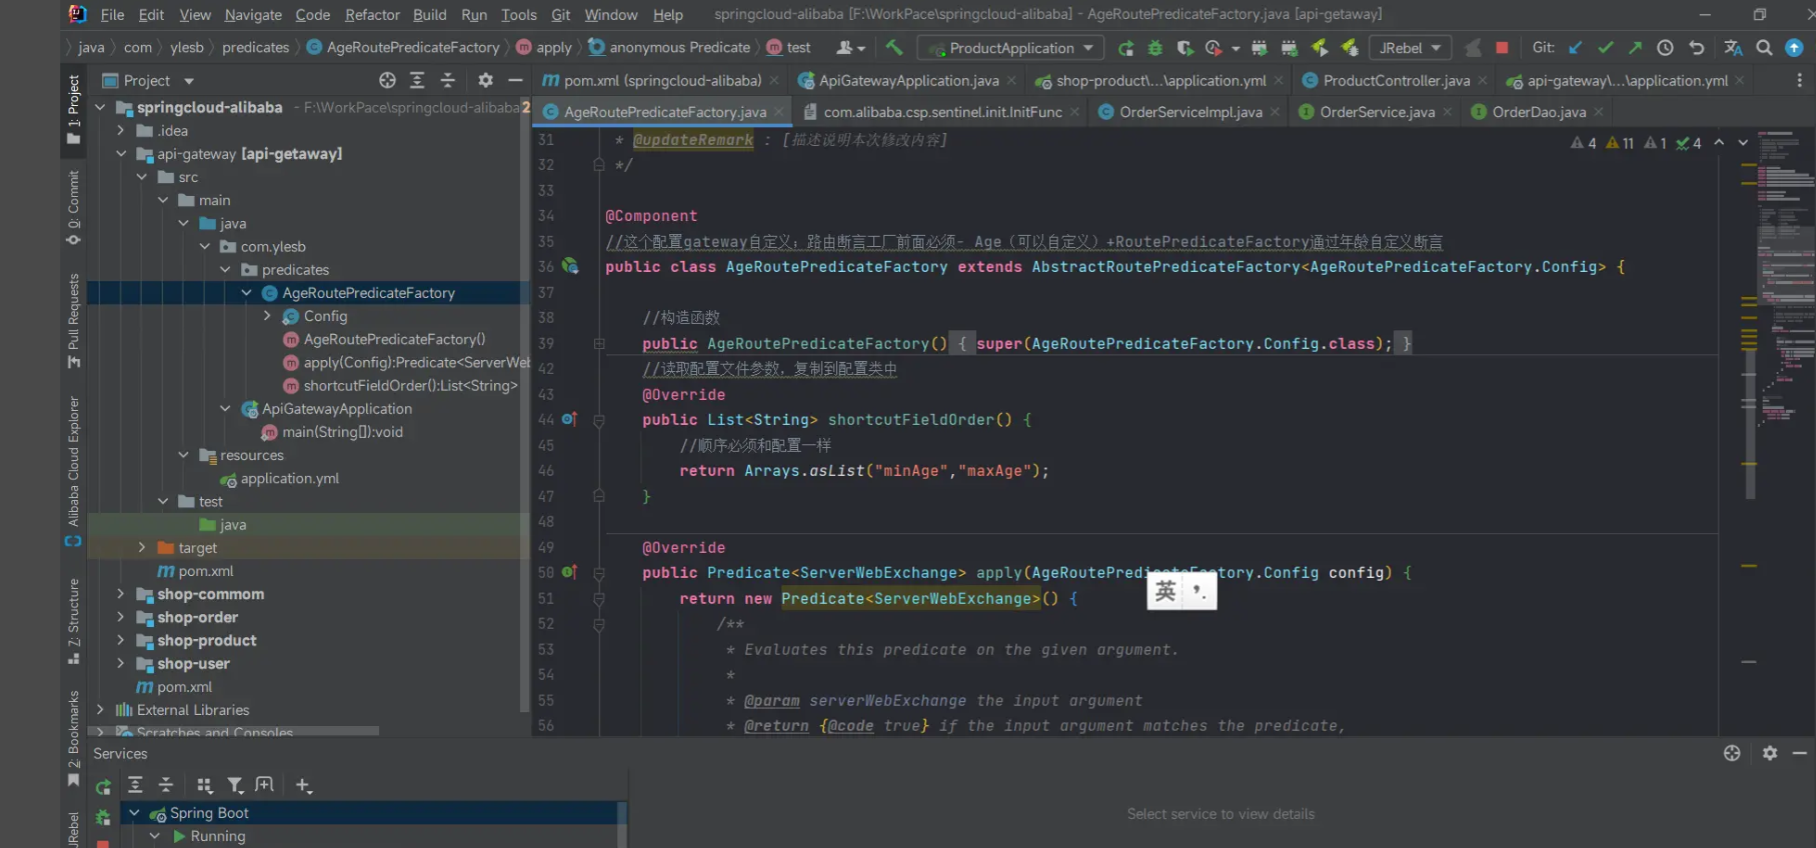Close the ApiGatewayApplication.java tab
1816x848 pixels.
click(1011, 80)
